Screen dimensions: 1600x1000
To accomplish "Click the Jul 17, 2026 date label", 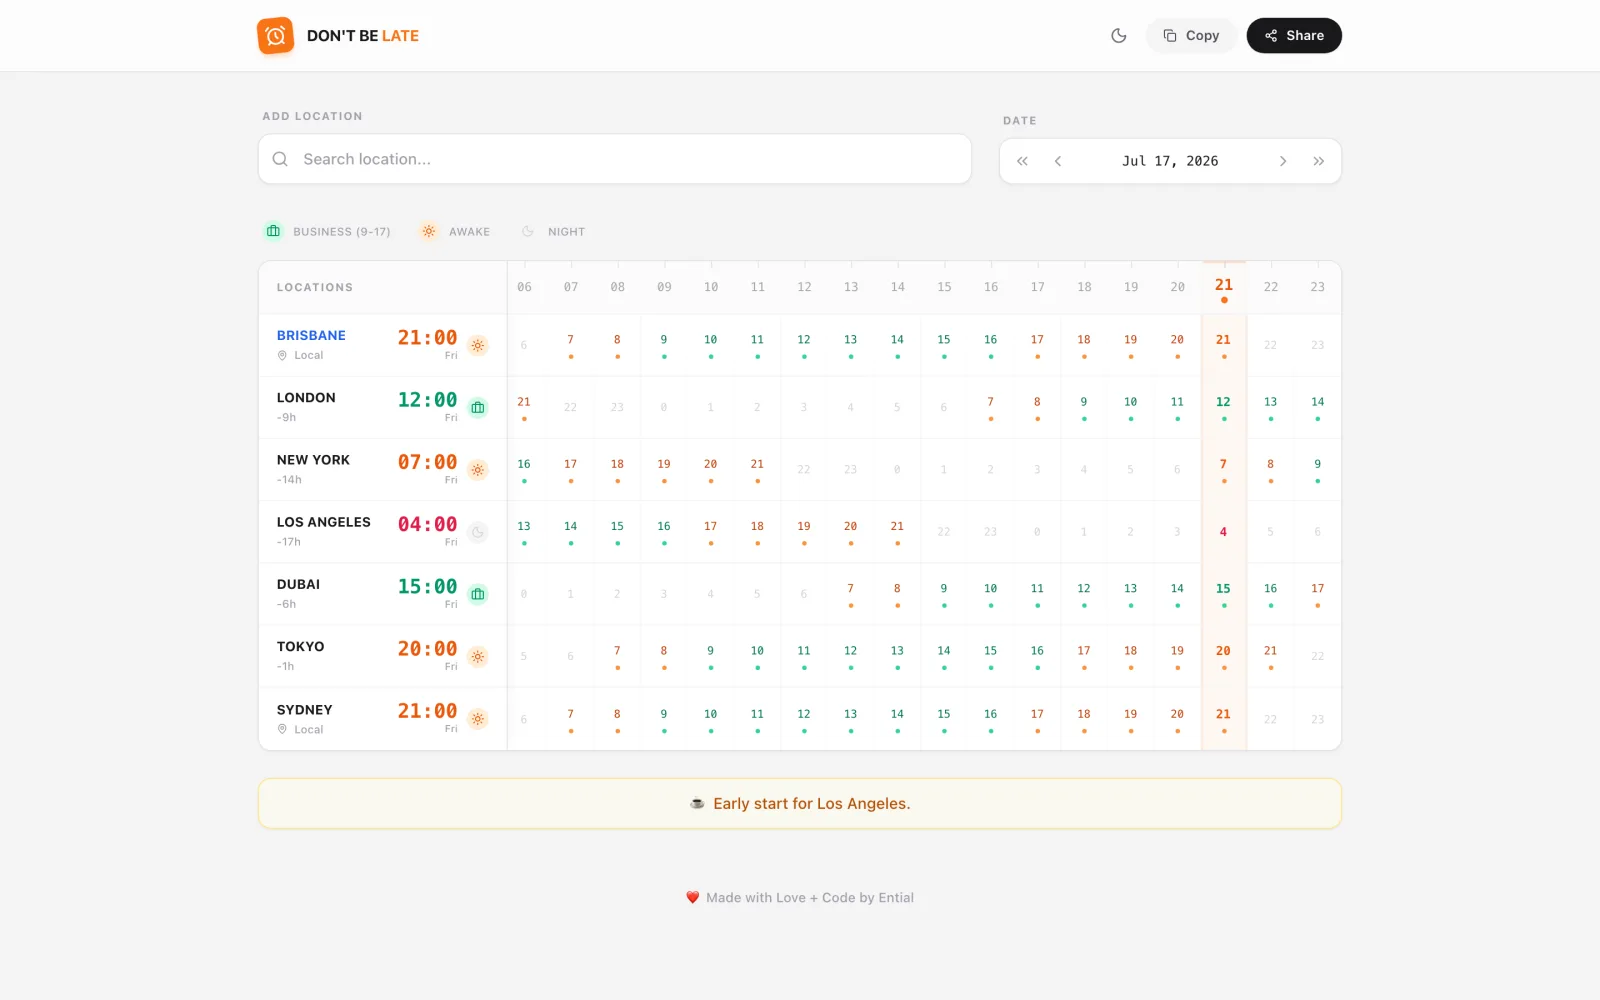I will (1170, 161).
